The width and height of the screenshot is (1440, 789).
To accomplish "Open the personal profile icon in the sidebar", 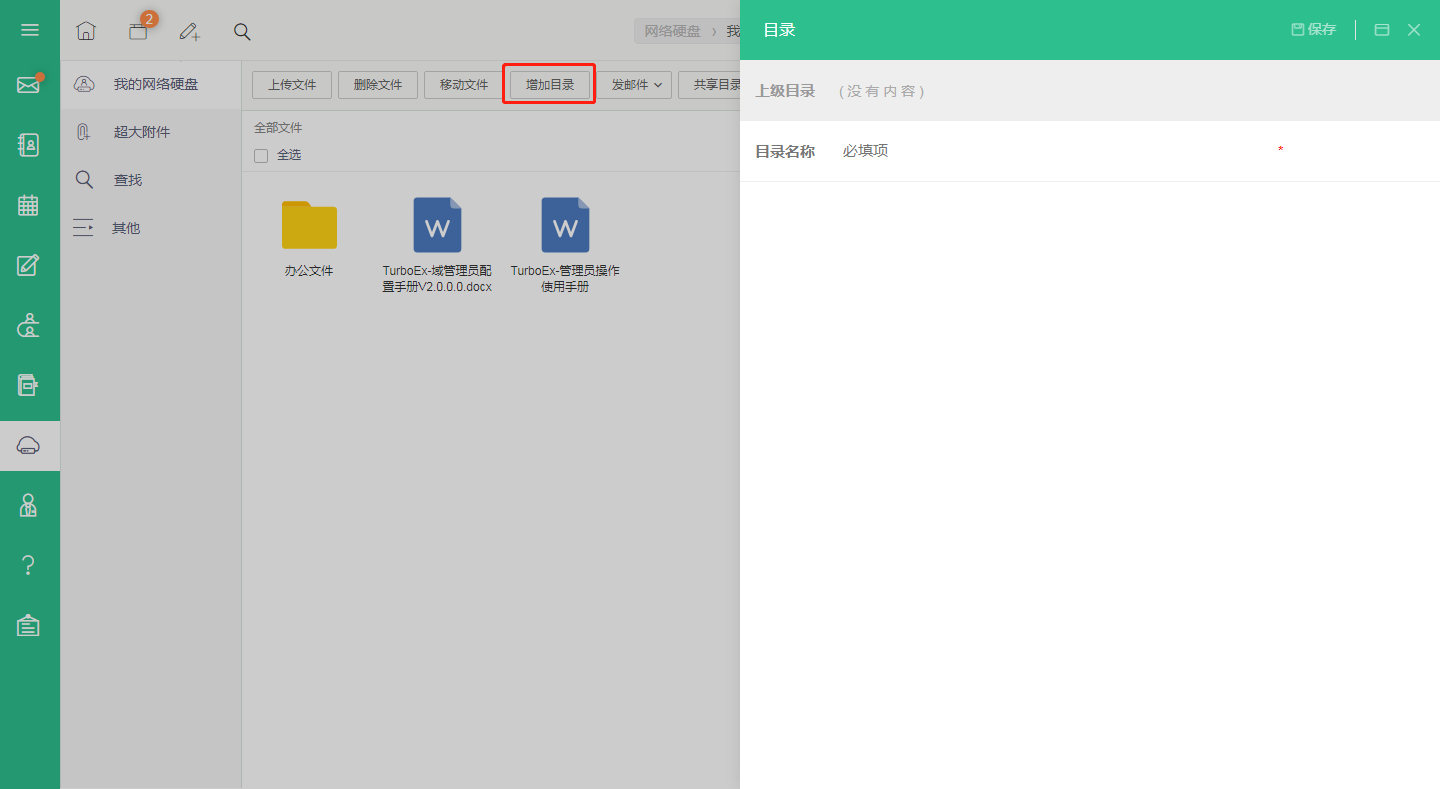I will pyautogui.click(x=29, y=505).
